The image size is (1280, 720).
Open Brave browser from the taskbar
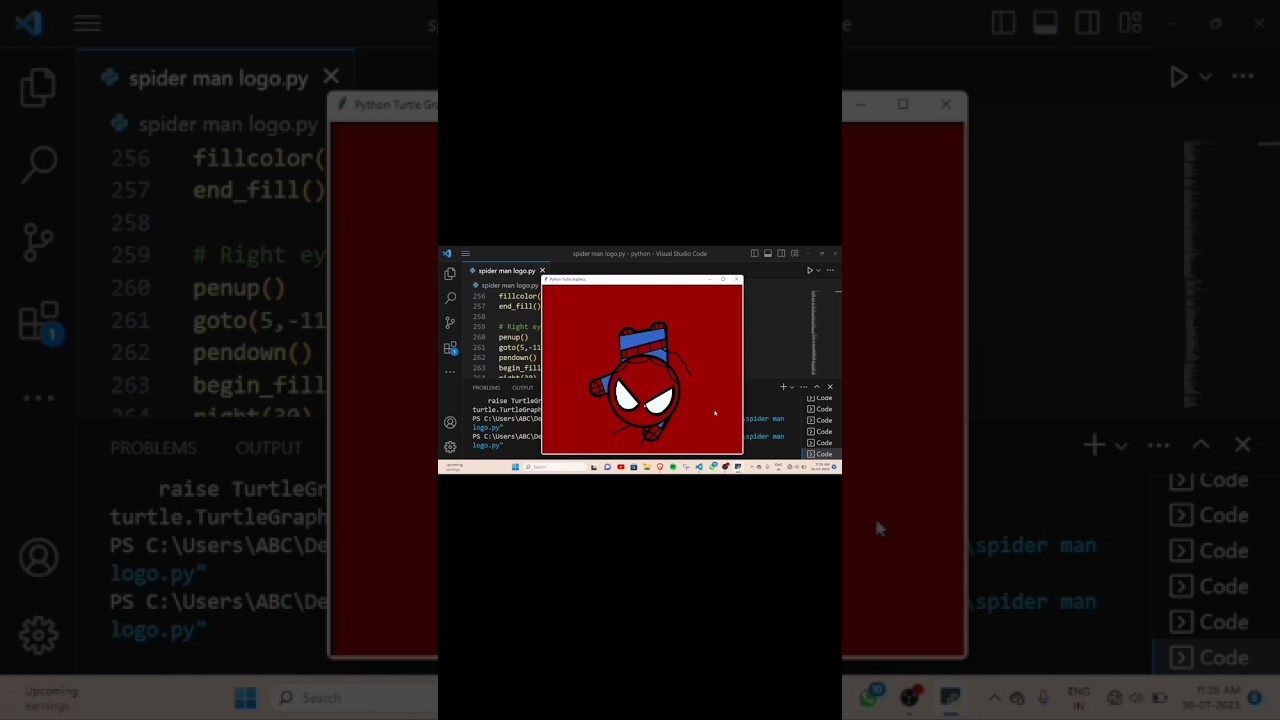(660, 467)
